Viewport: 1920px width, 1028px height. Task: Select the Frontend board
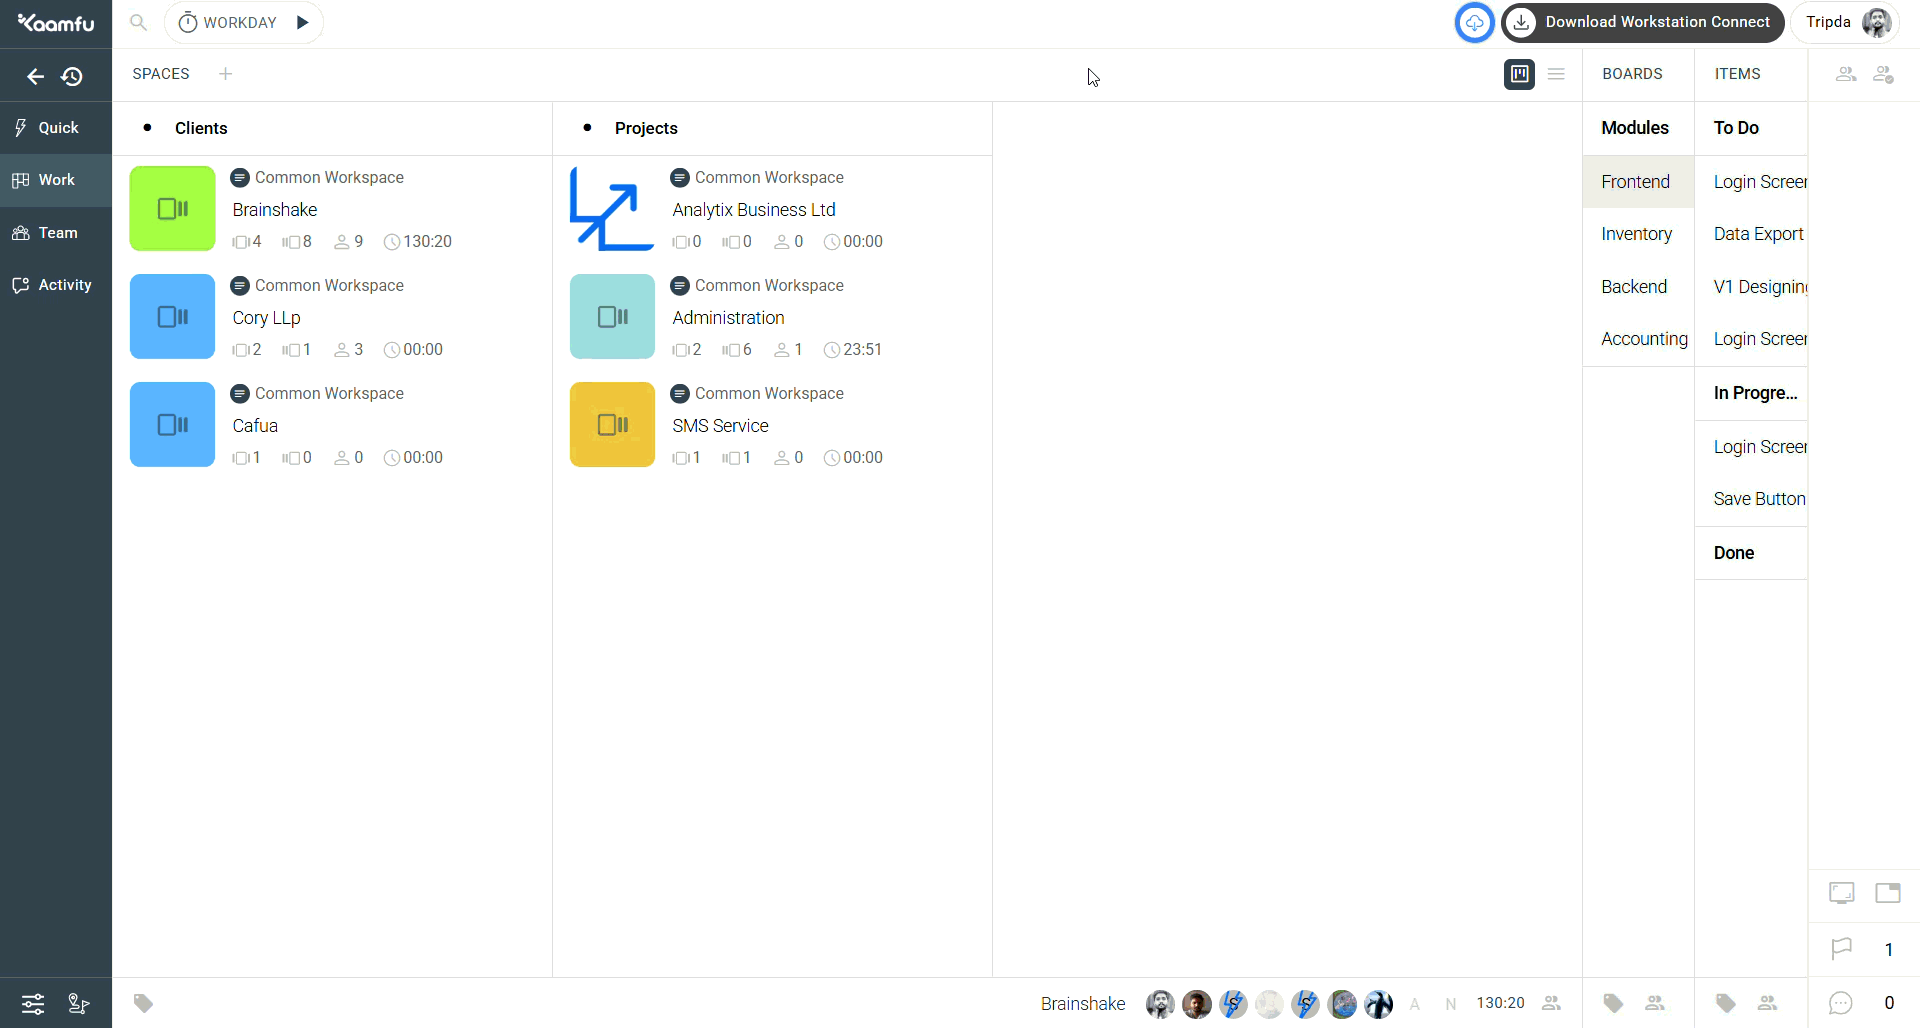pyautogui.click(x=1636, y=182)
